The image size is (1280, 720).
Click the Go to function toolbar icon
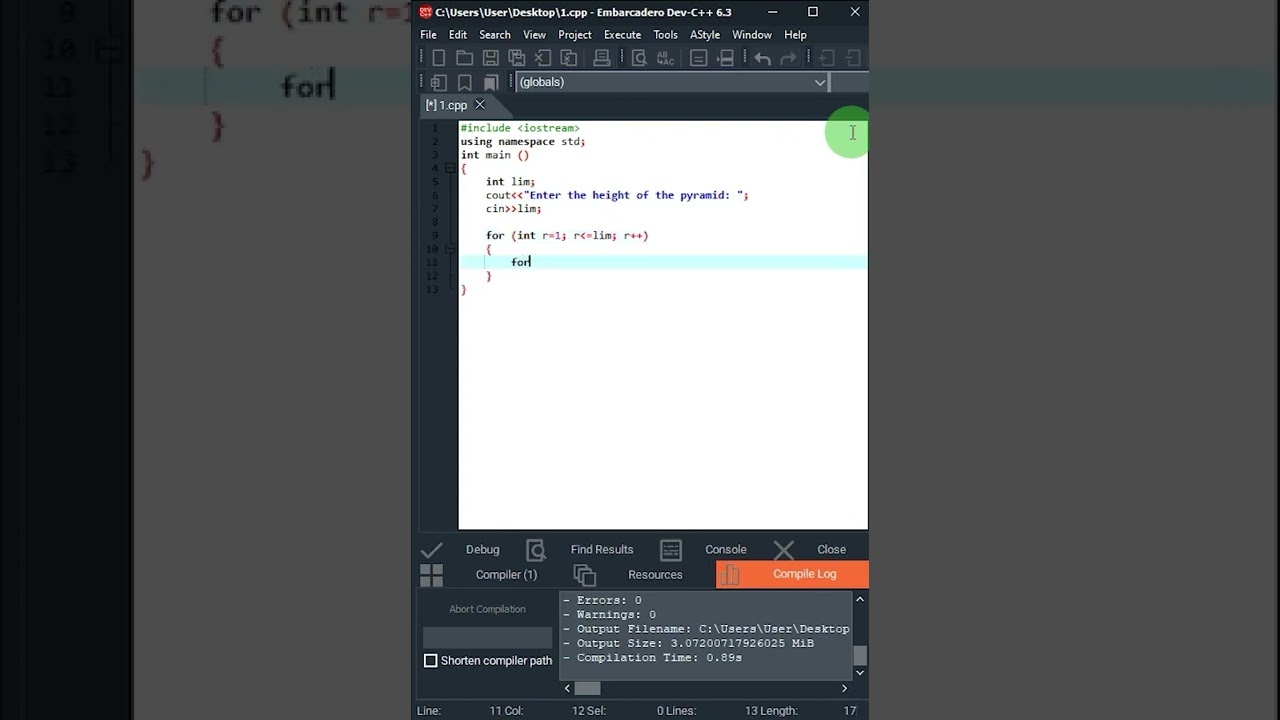[x=699, y=58]
